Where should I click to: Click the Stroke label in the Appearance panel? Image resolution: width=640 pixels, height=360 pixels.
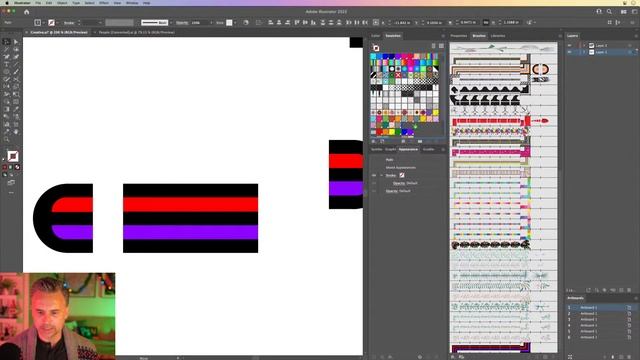pyautogui.click(x=391, y=175)
